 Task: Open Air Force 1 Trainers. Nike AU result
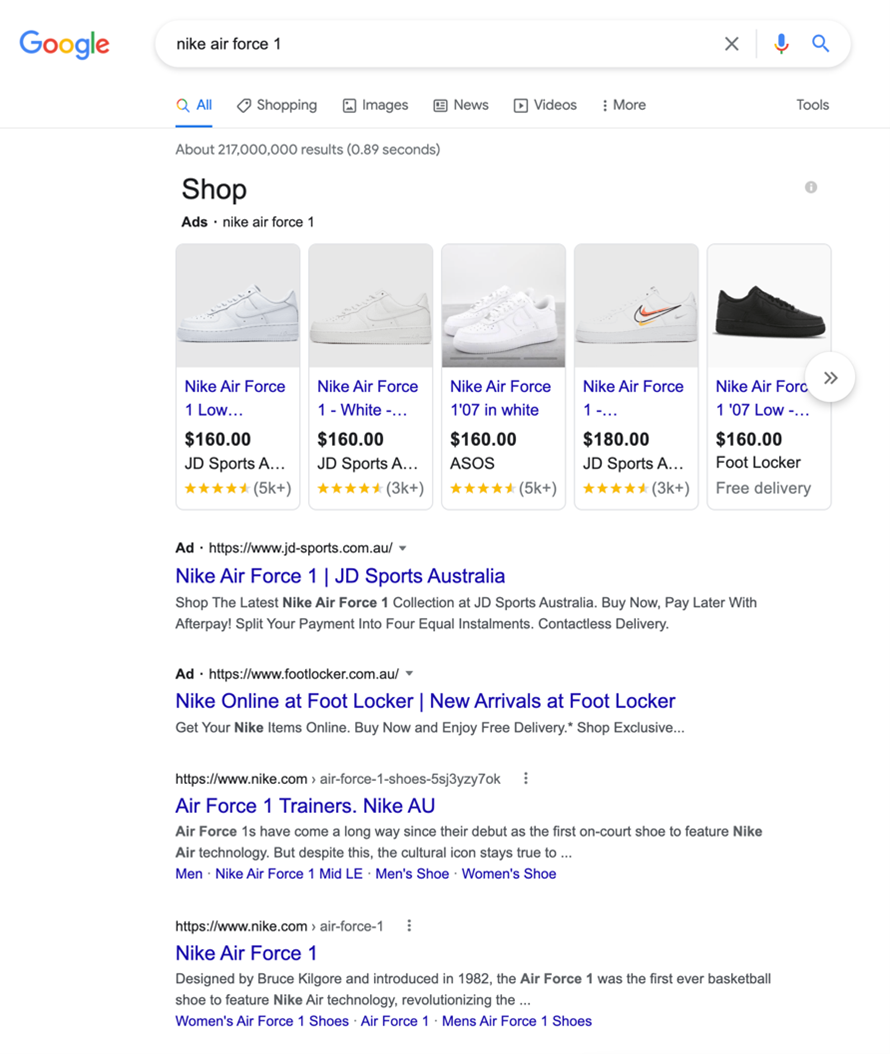(305, 805)
